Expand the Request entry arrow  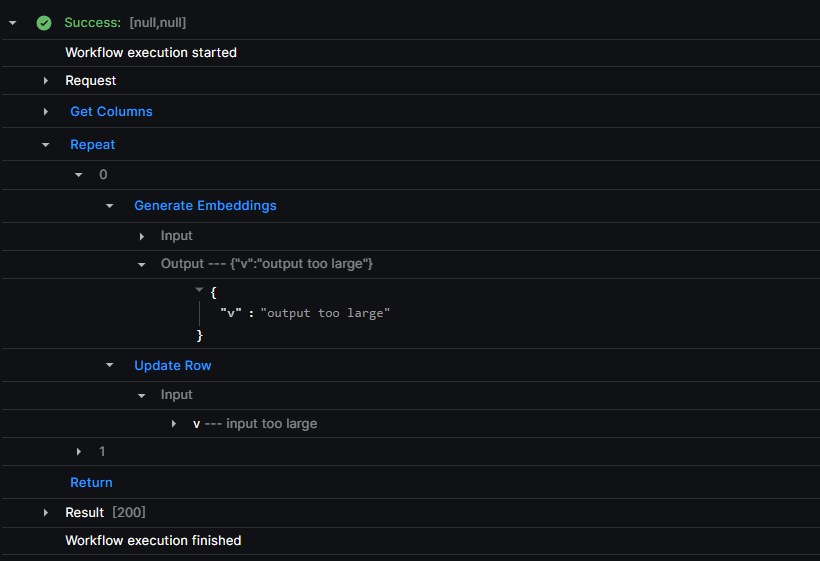click(x=45, y=81)
